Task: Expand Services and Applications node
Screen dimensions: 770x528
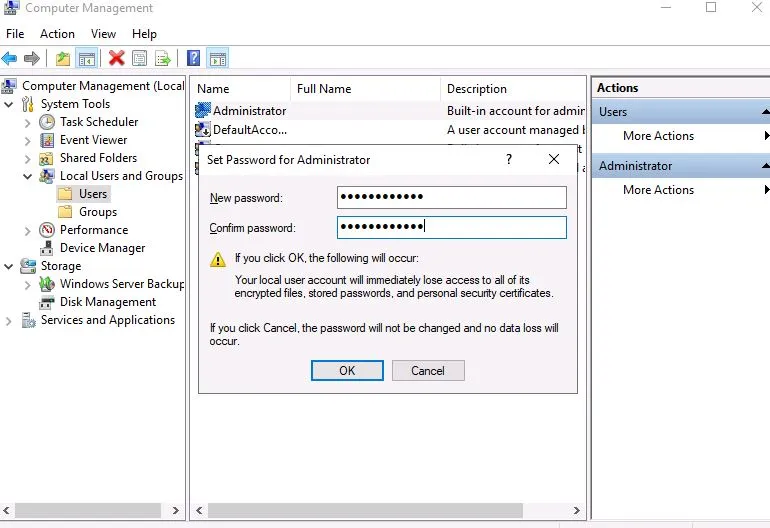Action: 8,321
